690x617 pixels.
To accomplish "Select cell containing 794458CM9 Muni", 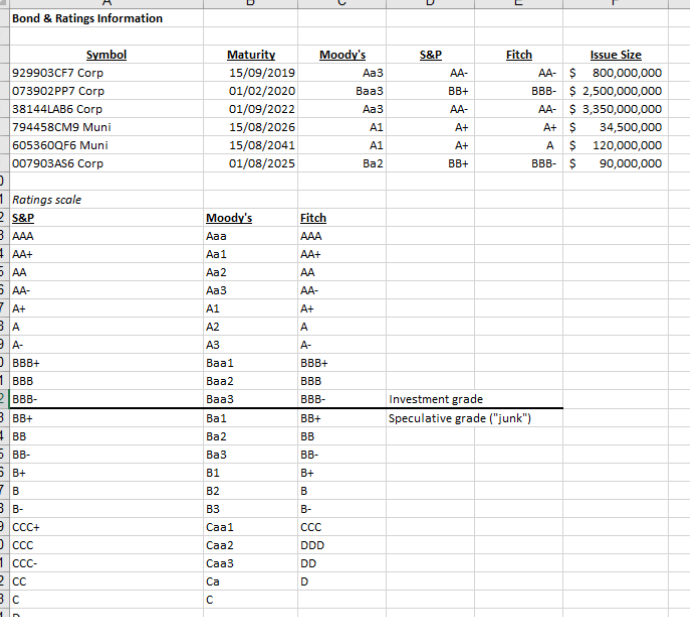I will click(x=106, y=127).
